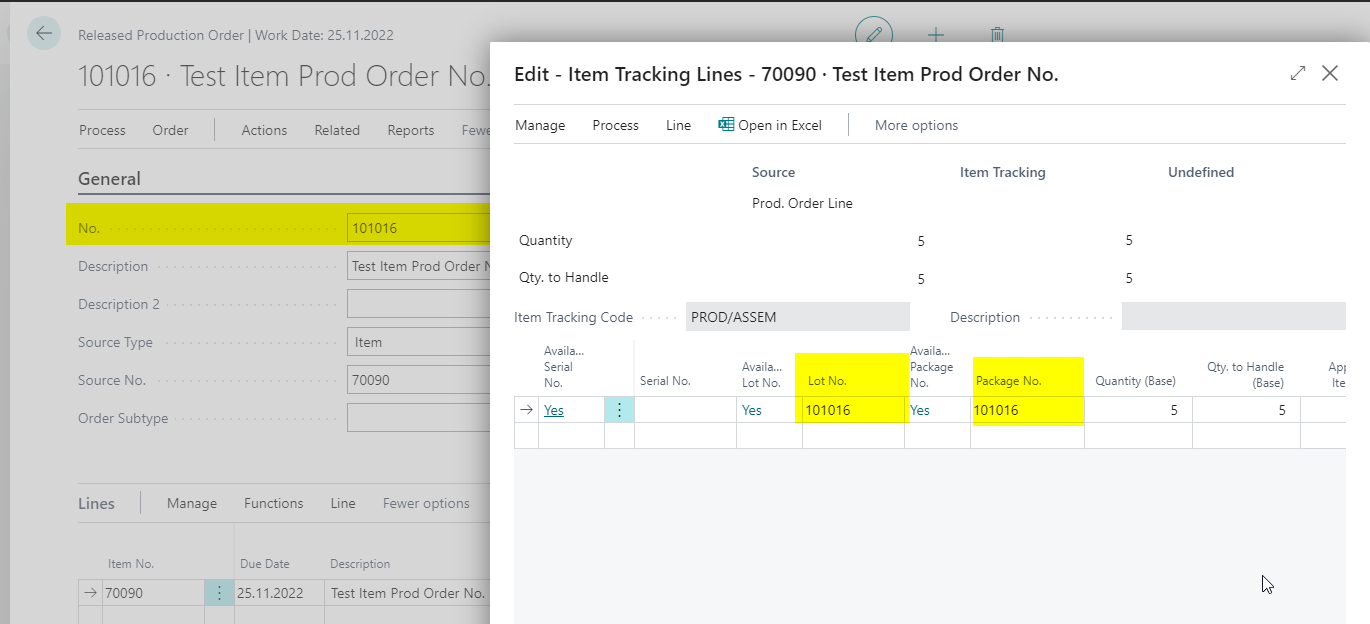Open the three-dot menu beside item 70090

coord(219,593)
